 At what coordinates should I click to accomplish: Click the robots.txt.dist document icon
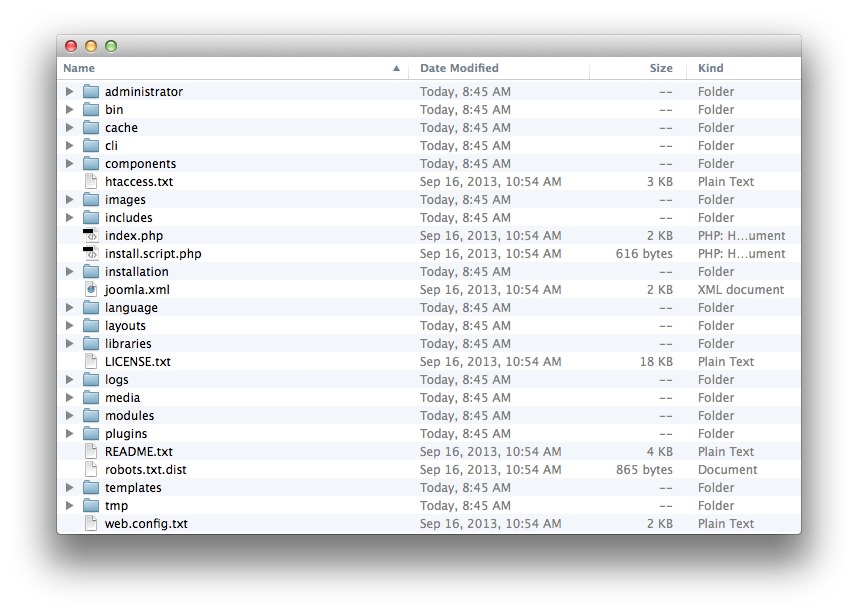[x=91, y=470]
